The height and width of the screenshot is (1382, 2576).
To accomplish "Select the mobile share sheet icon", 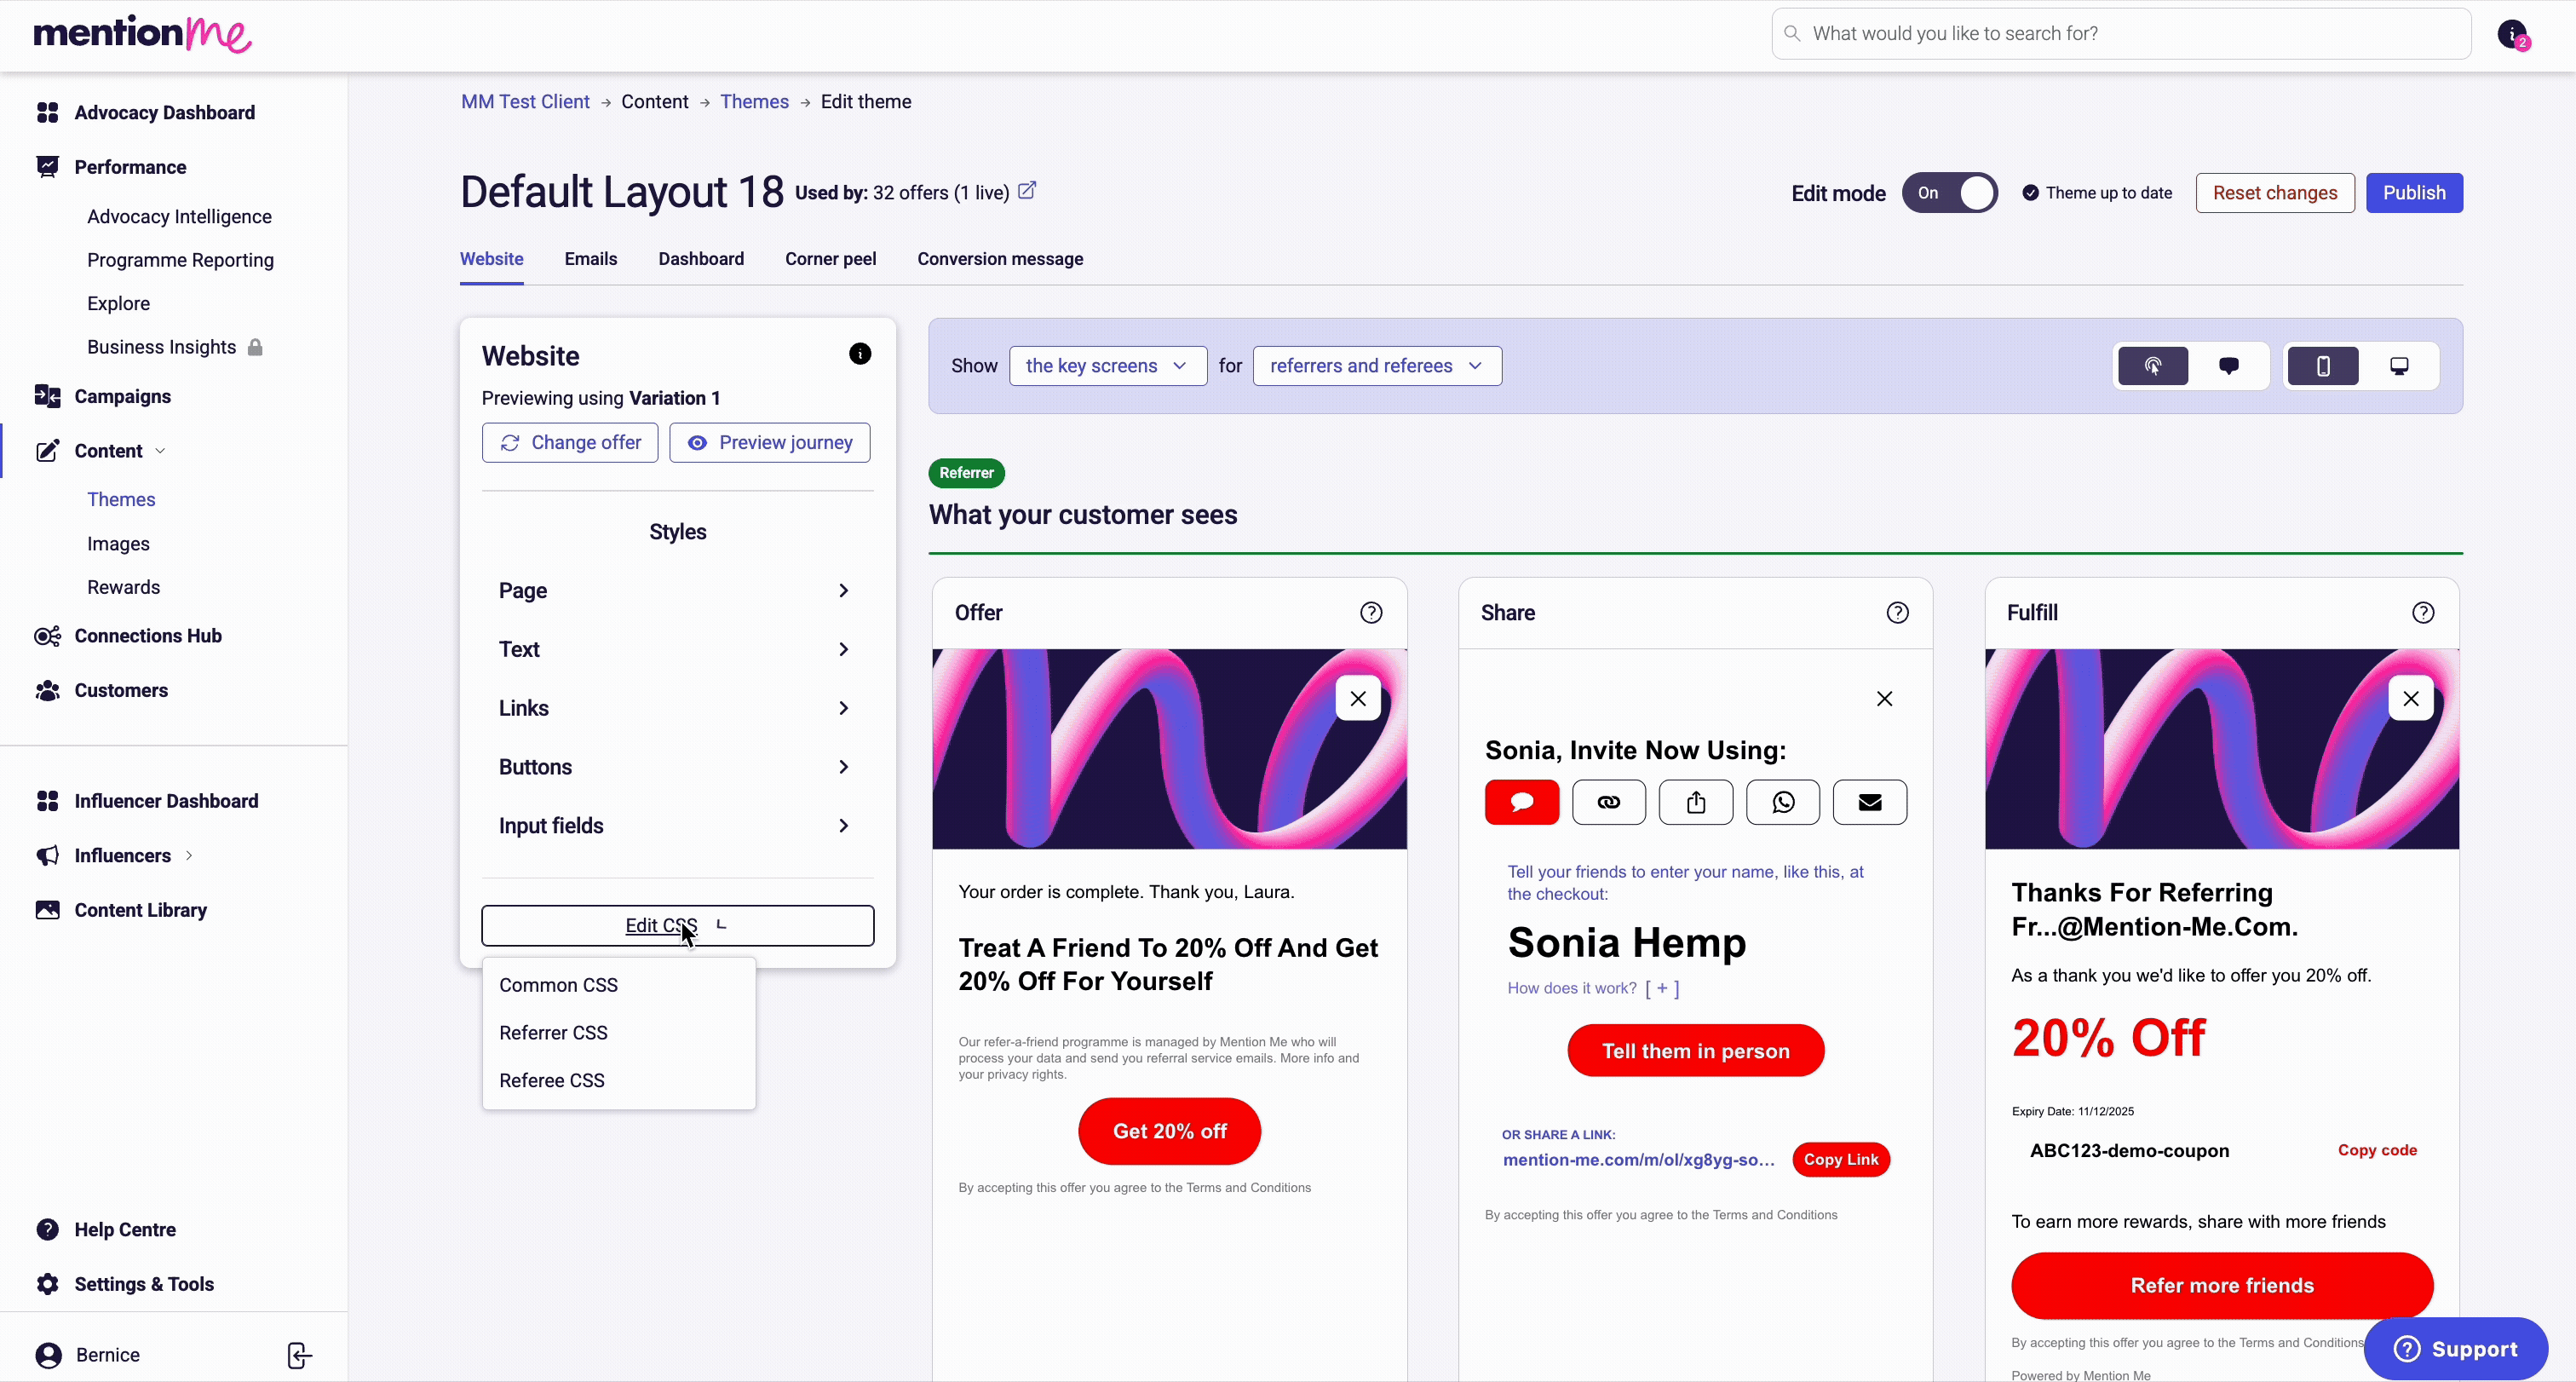I will [1695, 802].
